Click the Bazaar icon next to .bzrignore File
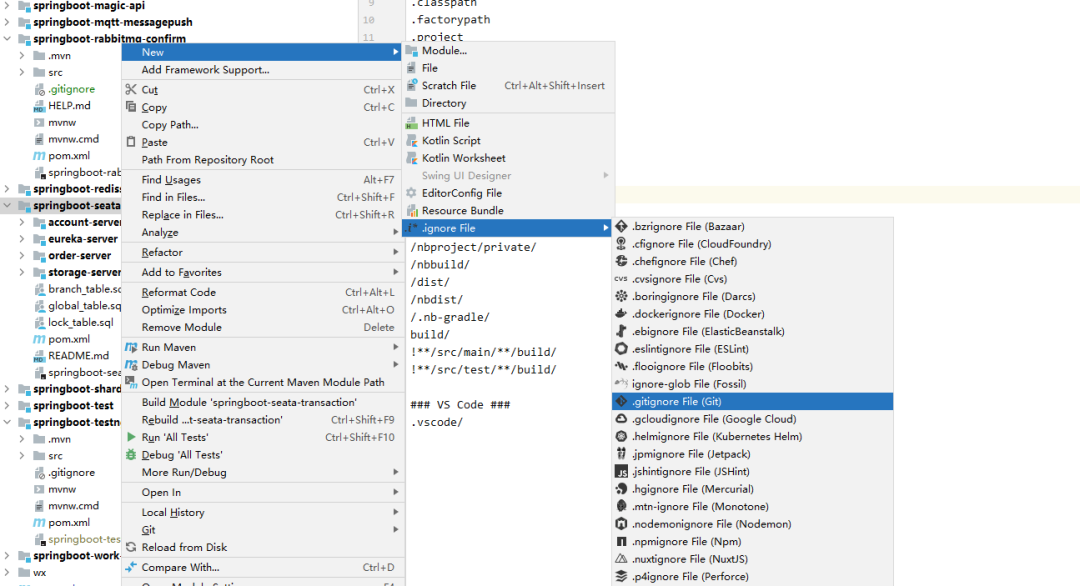1080x586 pixels. [621, 227]
